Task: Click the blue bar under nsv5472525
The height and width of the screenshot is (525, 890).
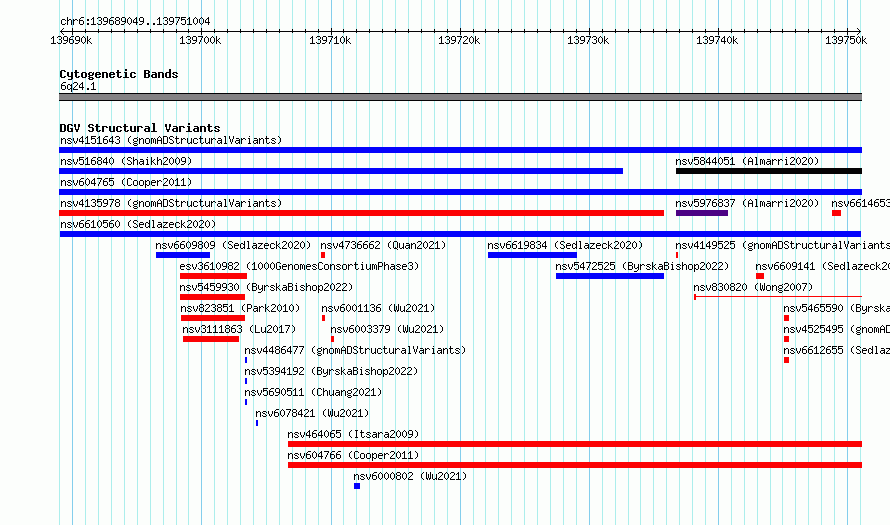Action: click(610, 276)
